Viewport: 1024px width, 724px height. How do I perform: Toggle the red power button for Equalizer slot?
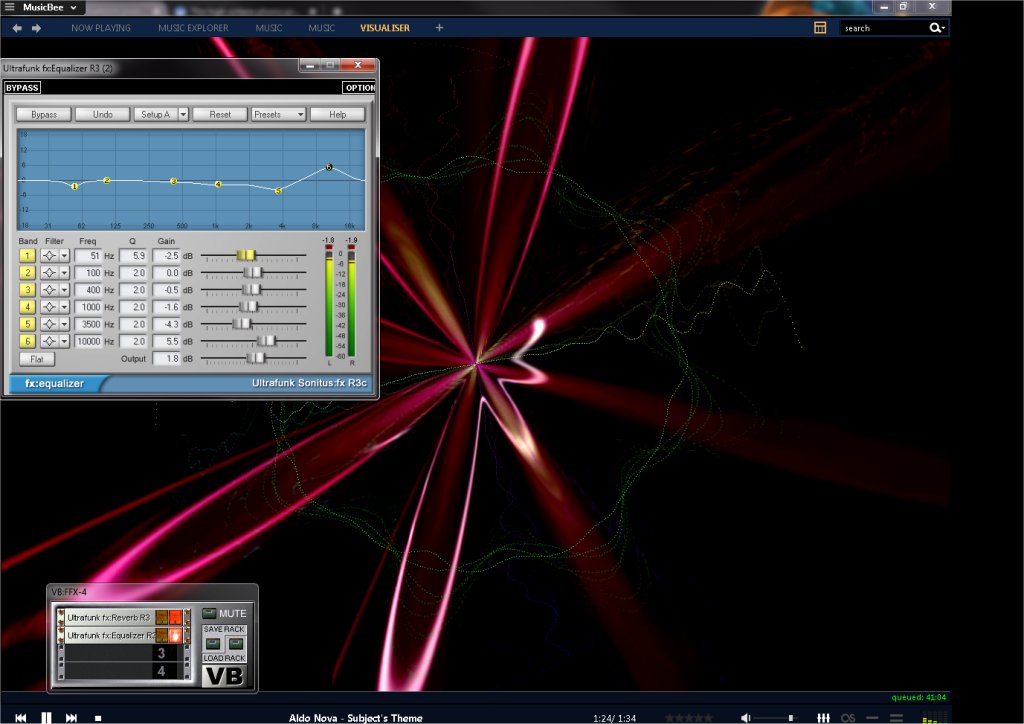176,635
